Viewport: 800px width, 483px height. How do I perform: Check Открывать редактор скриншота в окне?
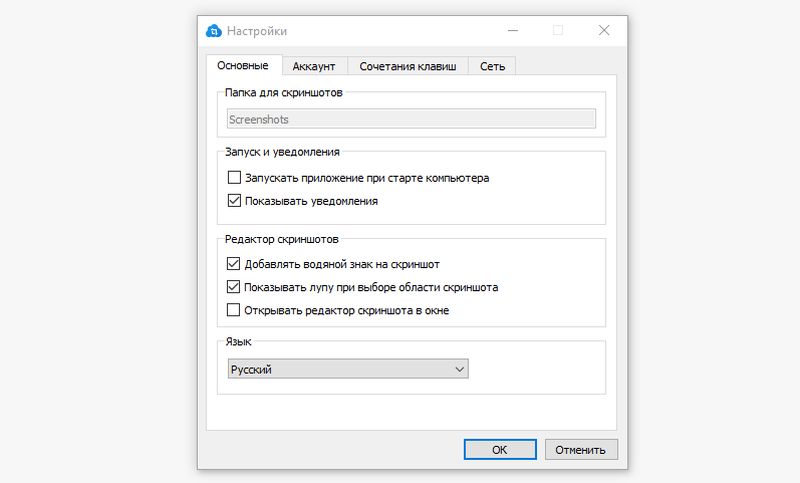[x=235, y=310]
